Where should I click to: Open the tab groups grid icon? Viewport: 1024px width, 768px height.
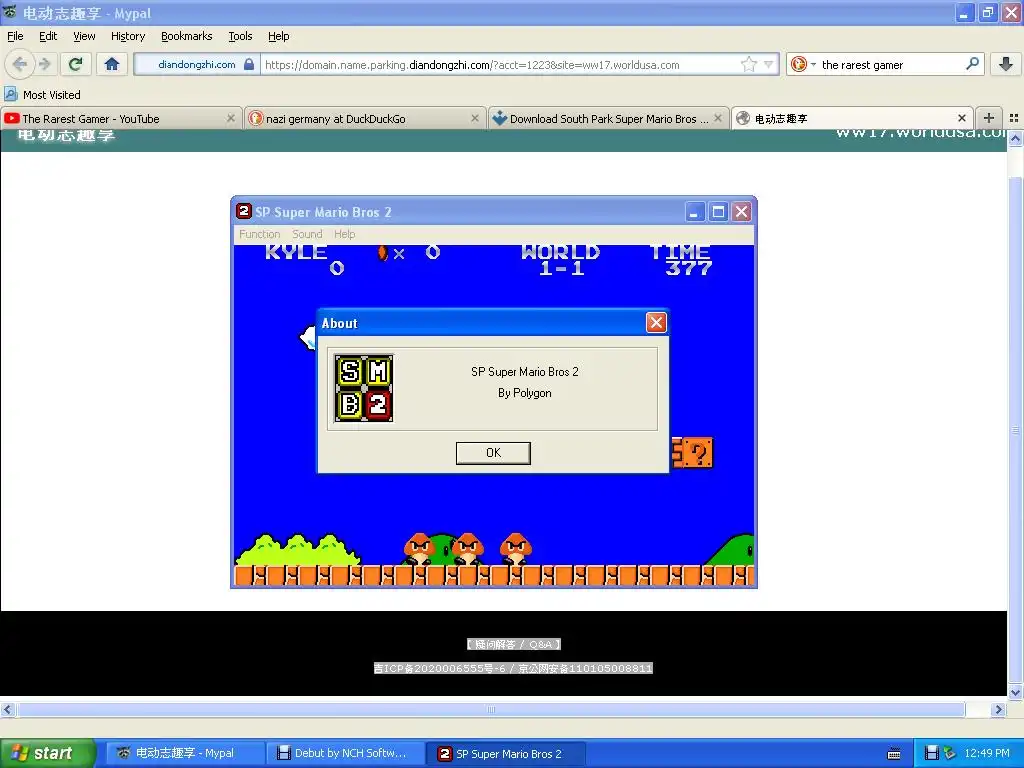pyautogui.click(x=1014, y=118)
